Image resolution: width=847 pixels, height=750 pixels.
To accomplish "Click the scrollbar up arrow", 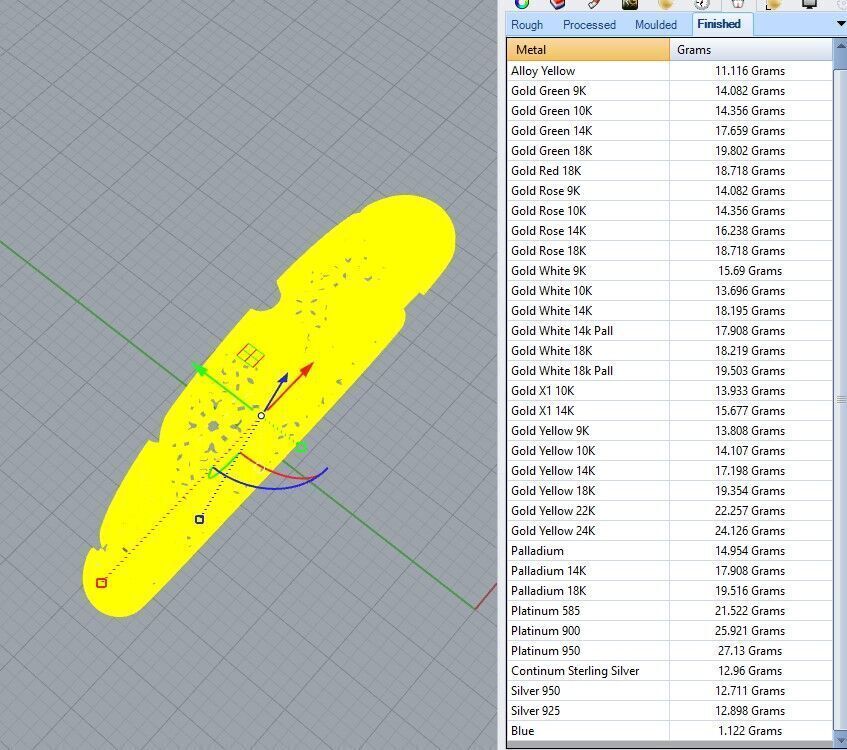I will pyautogui.click(x=841, y=46).
